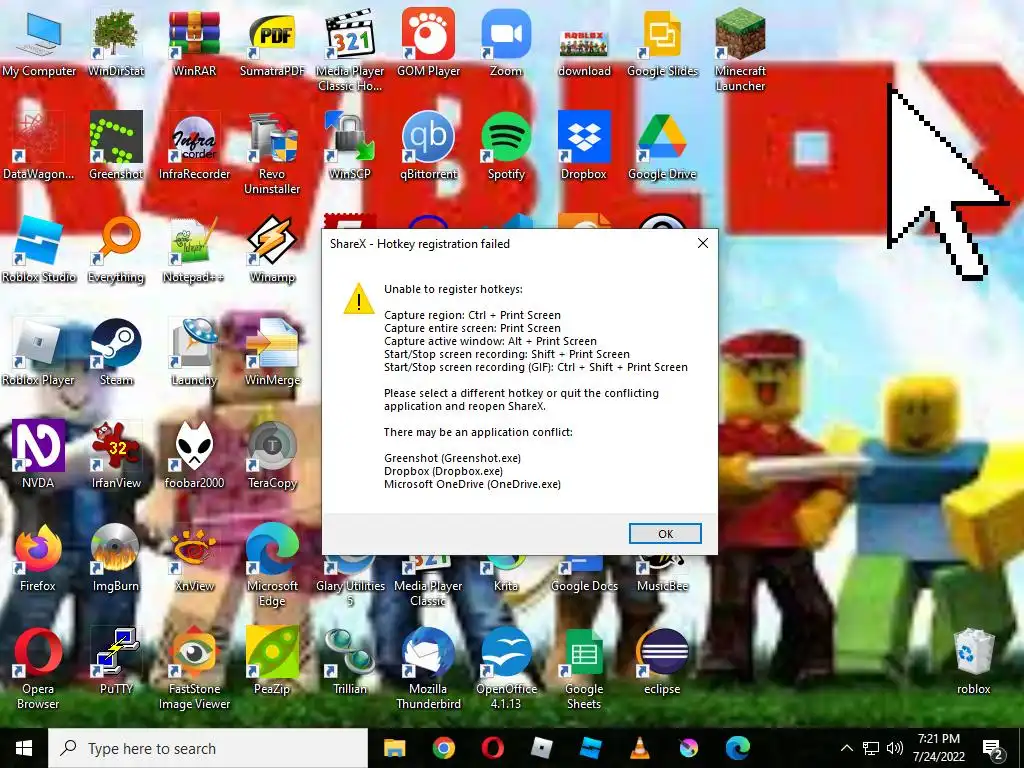Select the Notepad++ desktop shortcut
The width and height of the screenshot is (1024, 768).
(194, 249)
